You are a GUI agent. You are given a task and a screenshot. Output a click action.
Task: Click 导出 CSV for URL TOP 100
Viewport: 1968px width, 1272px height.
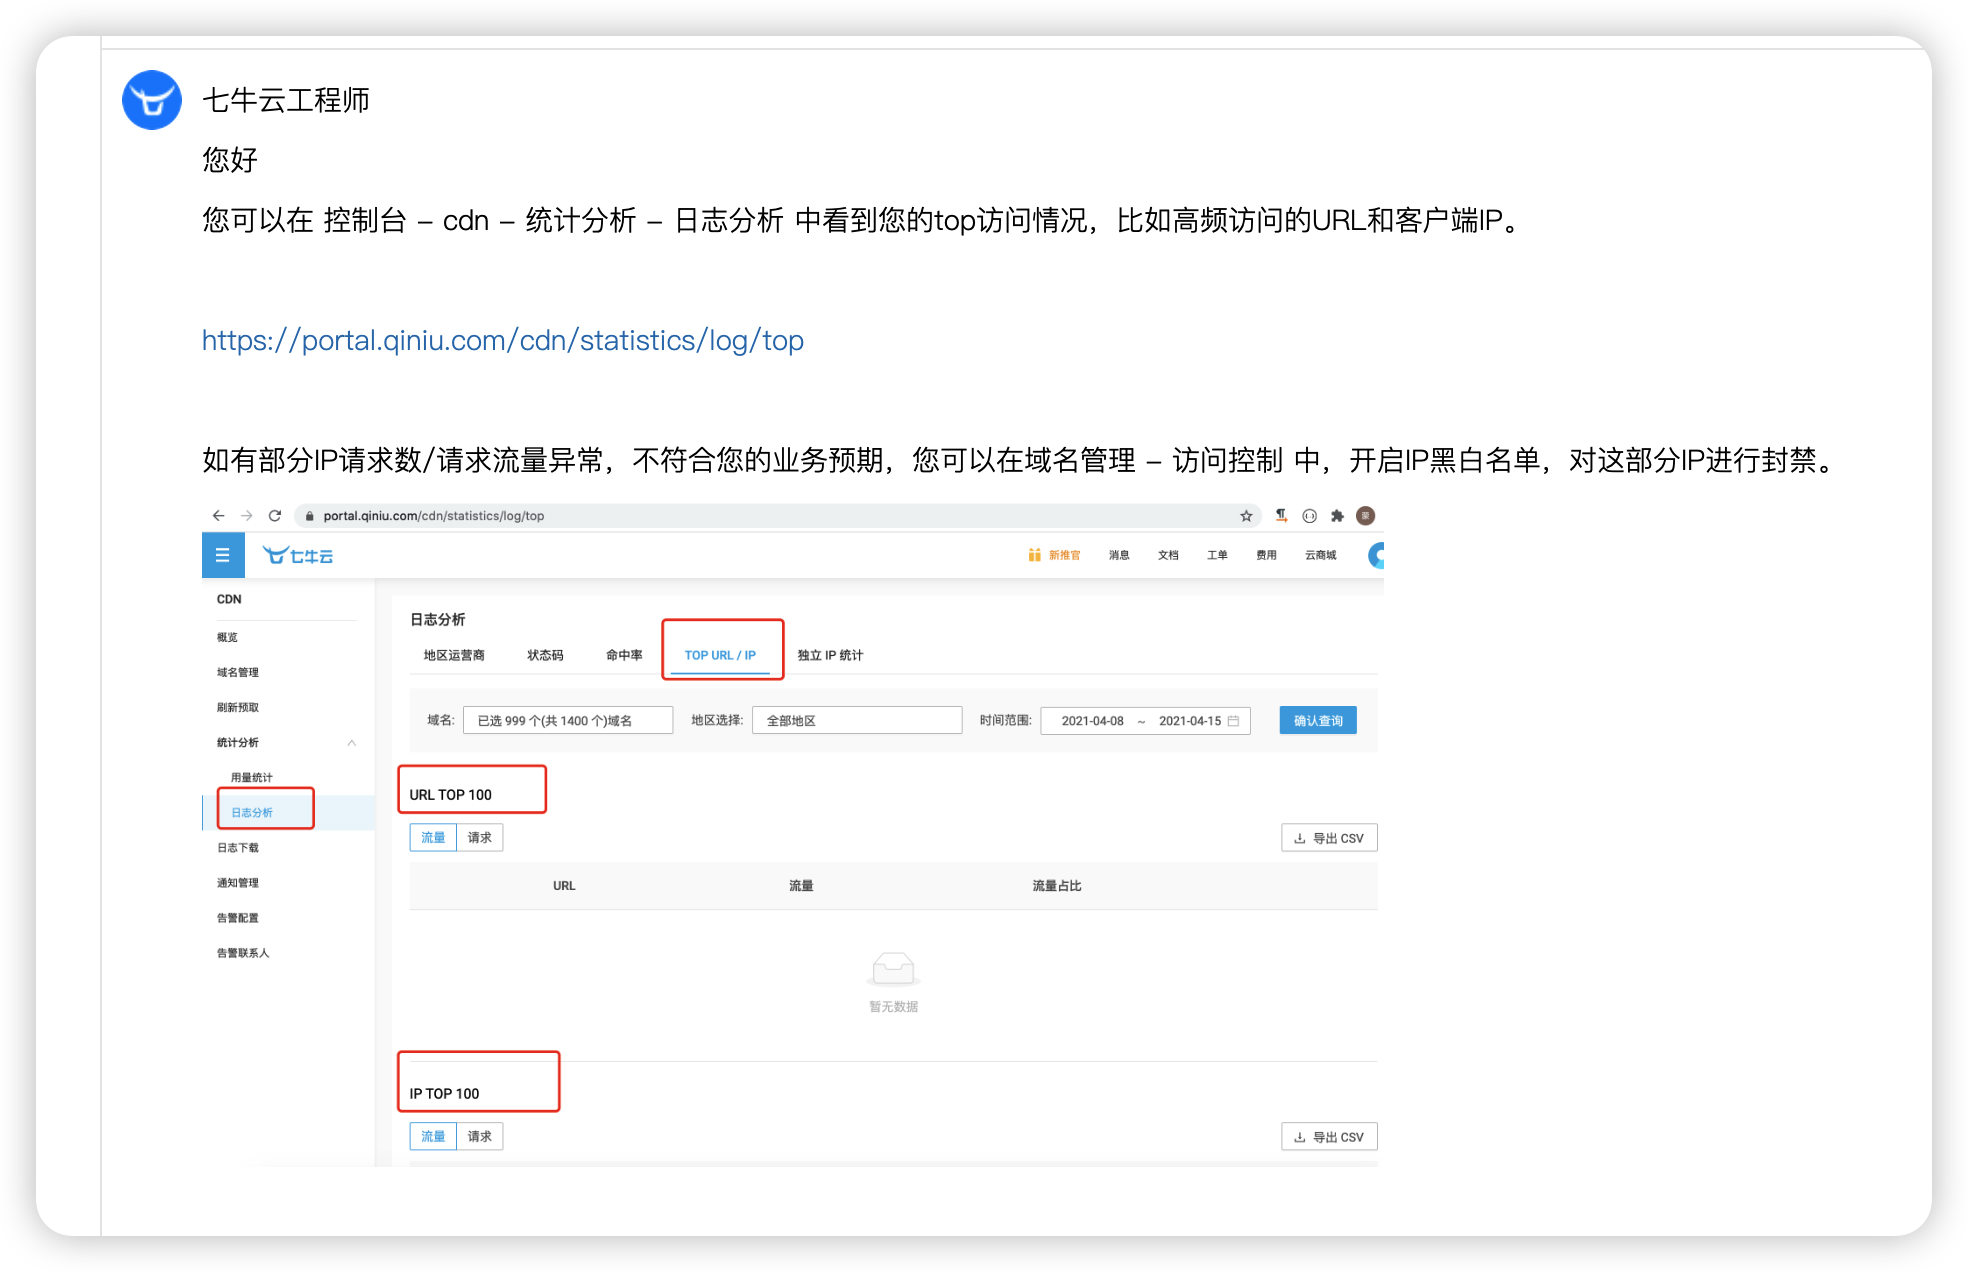pos(1329,838)
